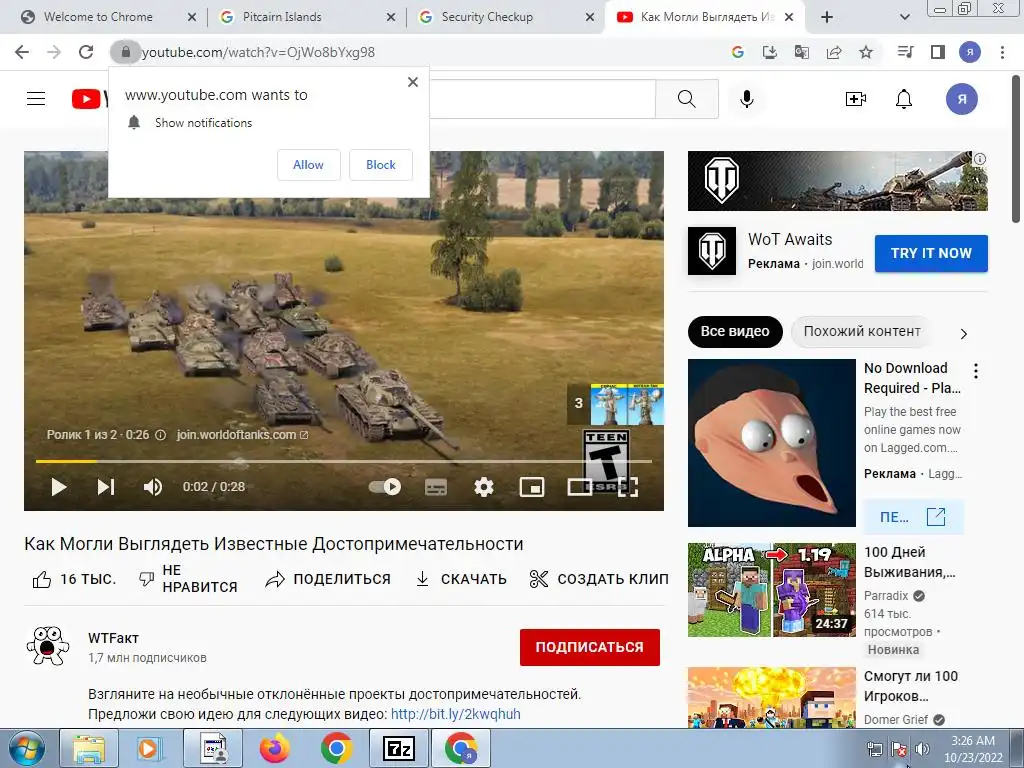Bookmark this page with the star icon

866,52
